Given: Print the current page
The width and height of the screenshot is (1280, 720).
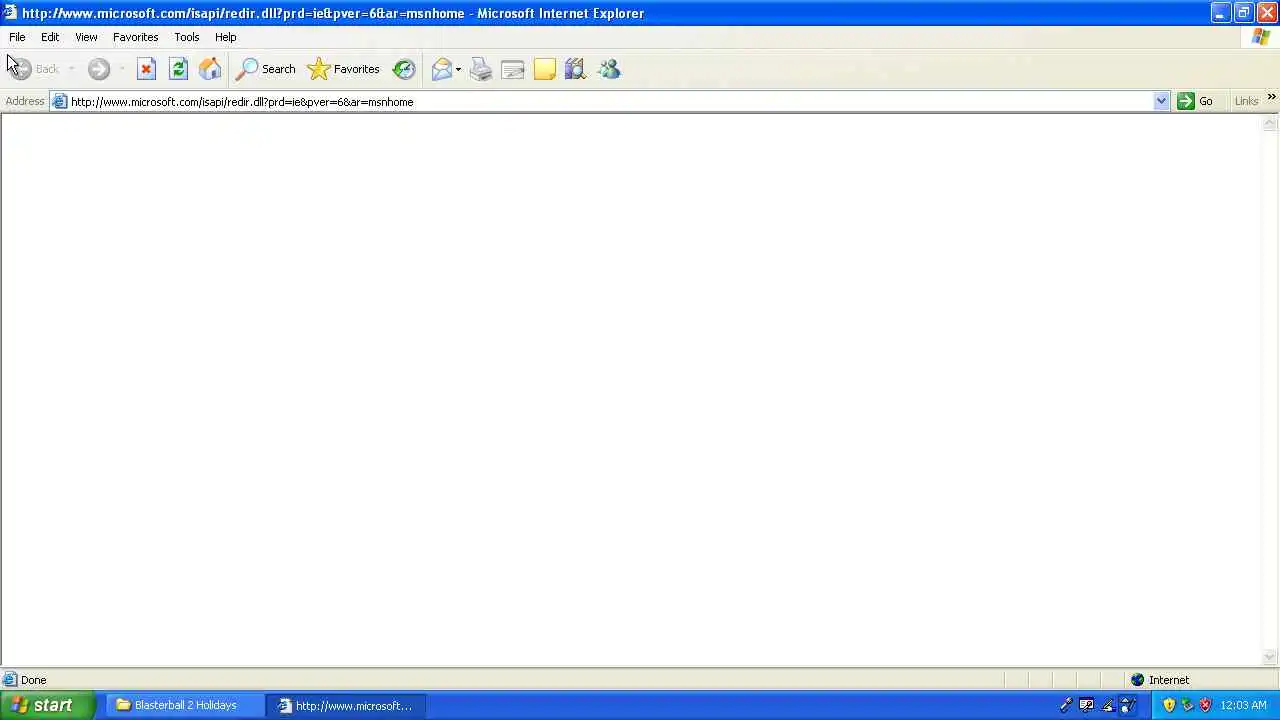Looking at the screenshot, I should pos(481,69).
